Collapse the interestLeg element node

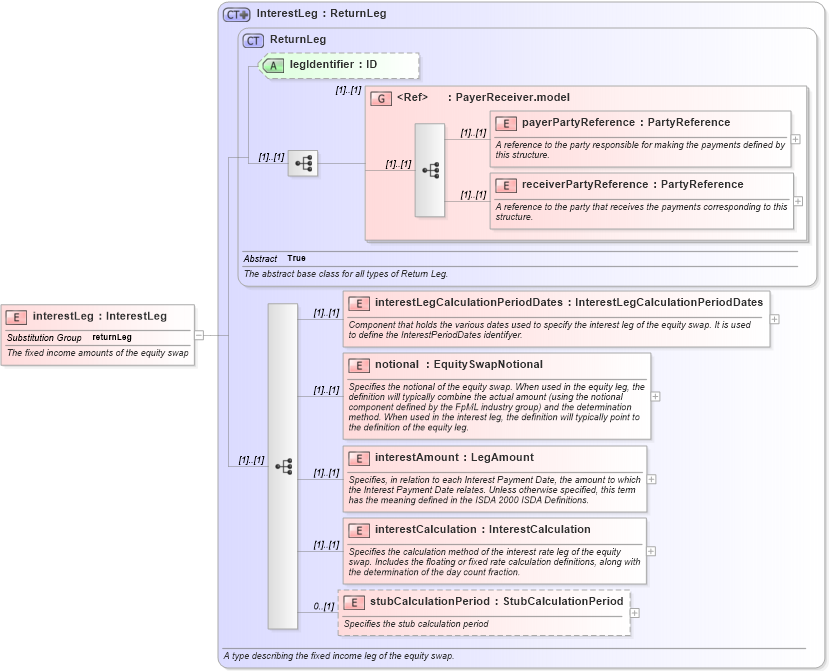pyautogui.click(x=199, y=335)
